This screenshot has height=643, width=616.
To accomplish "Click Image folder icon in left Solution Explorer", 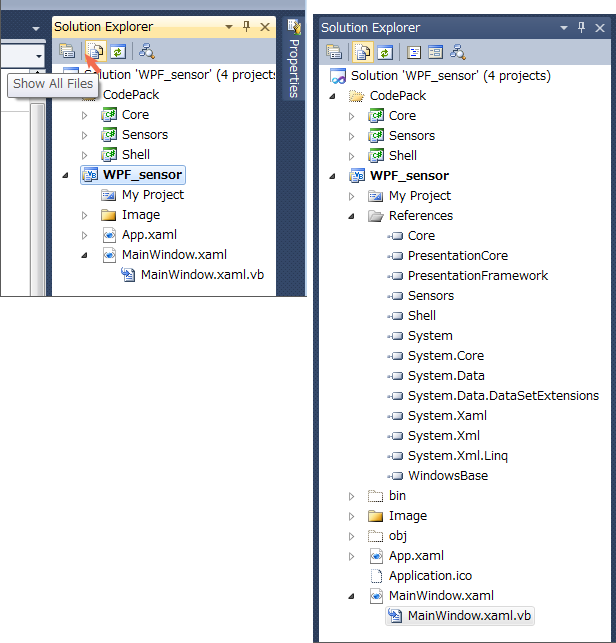I will pos(109,215).
